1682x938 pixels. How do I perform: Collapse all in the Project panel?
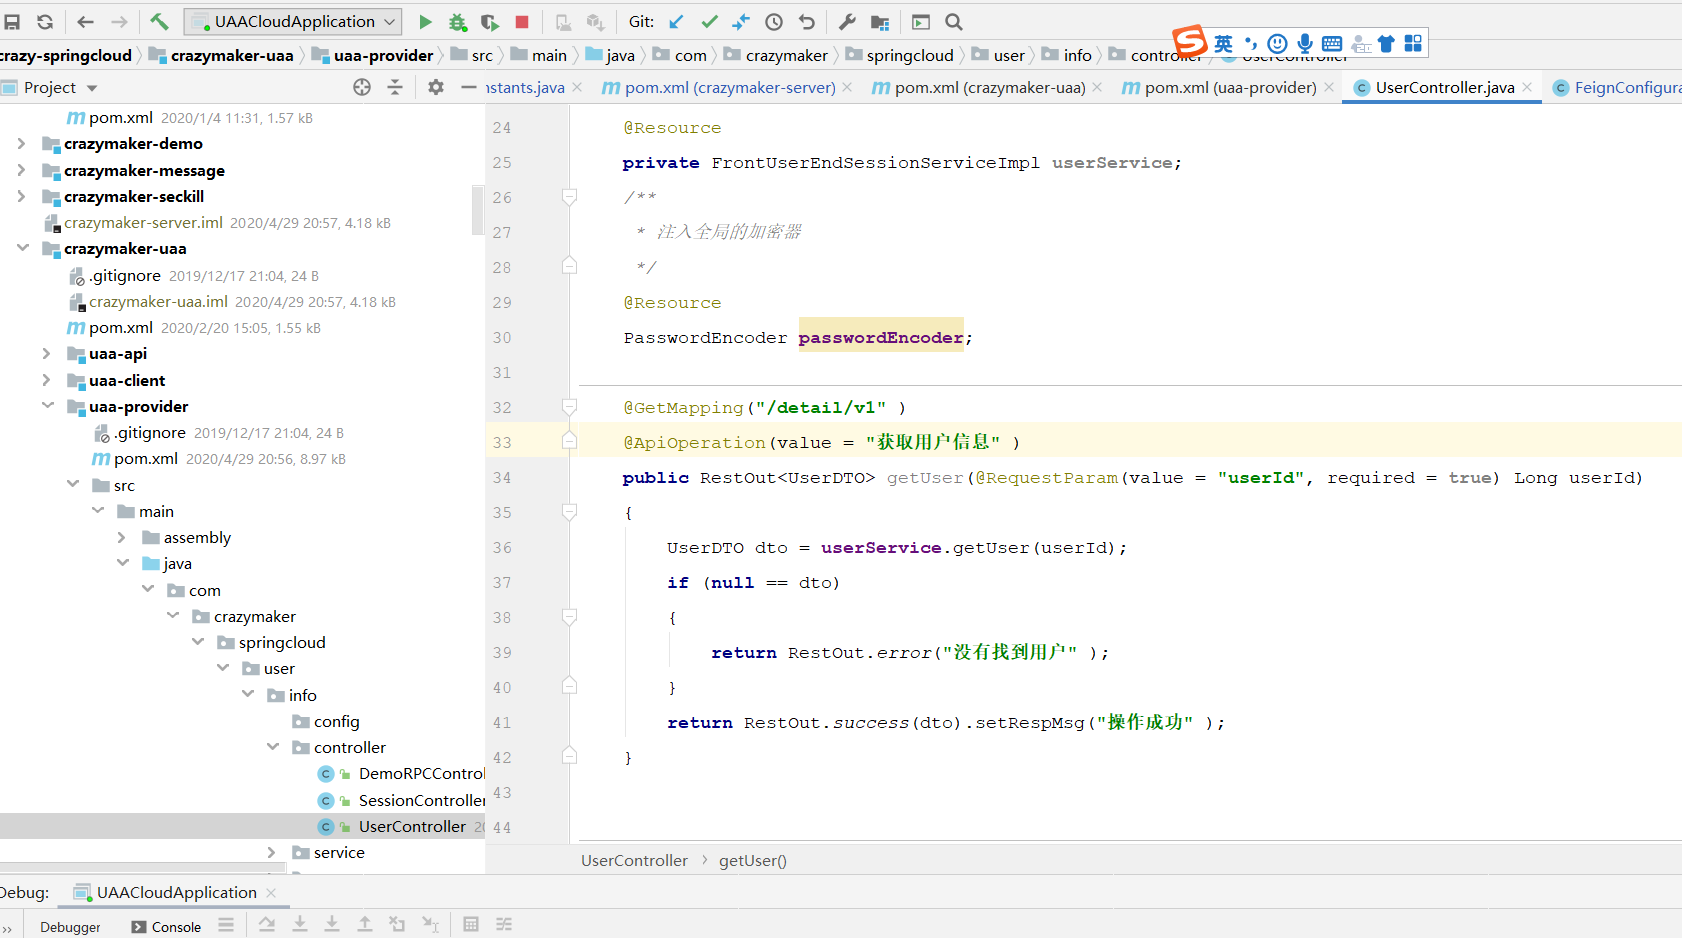coord(395,88)
